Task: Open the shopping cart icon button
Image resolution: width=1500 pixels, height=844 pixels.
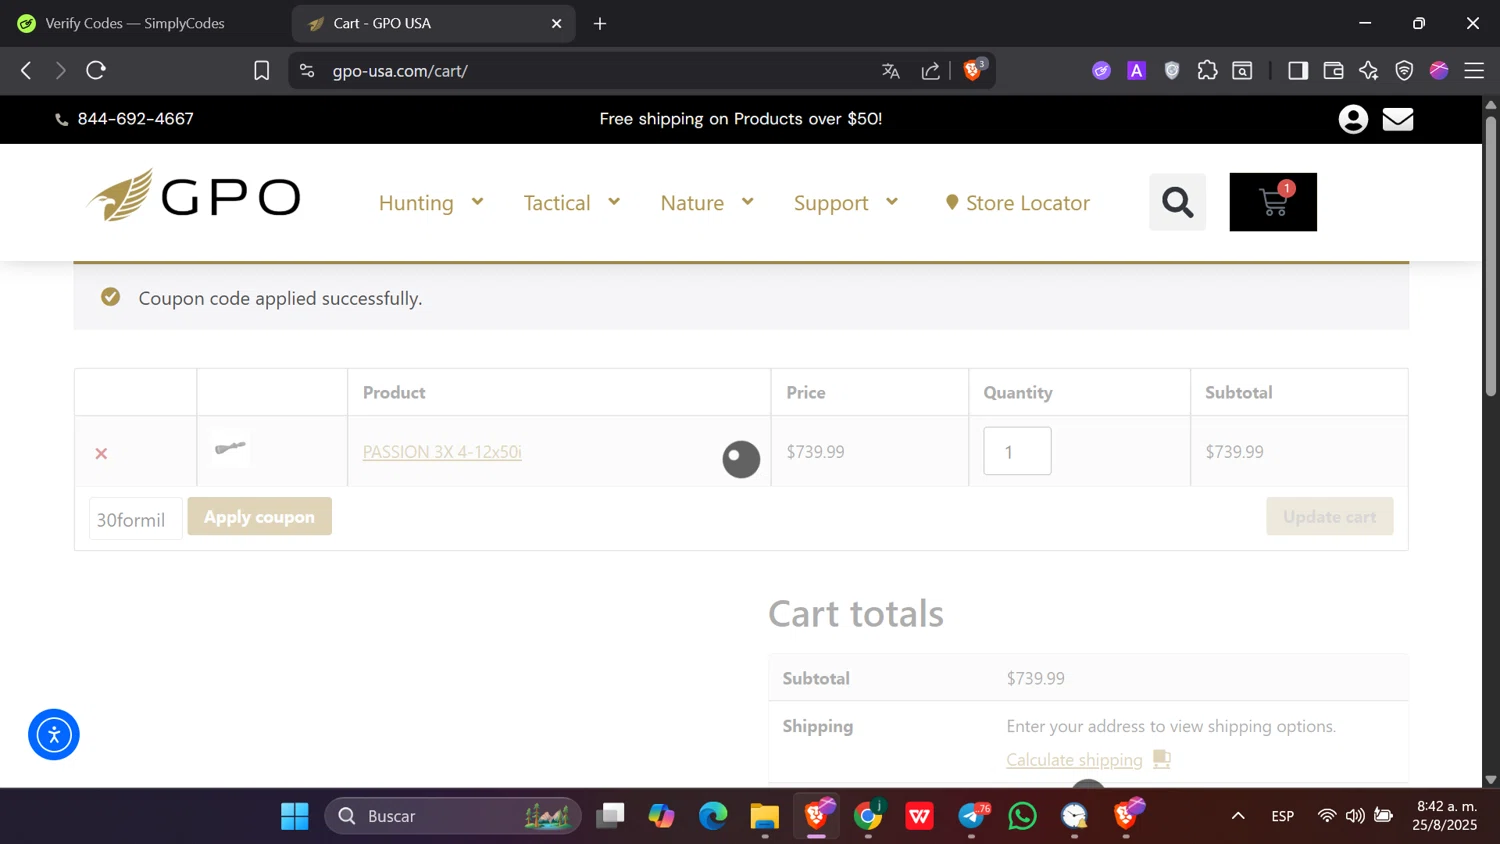Action: click(1273, 202)
